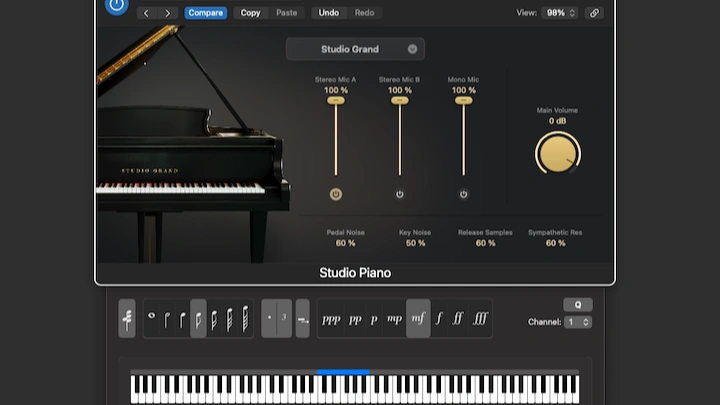Click the Main Volume 0 dB value

pos(557,121)
